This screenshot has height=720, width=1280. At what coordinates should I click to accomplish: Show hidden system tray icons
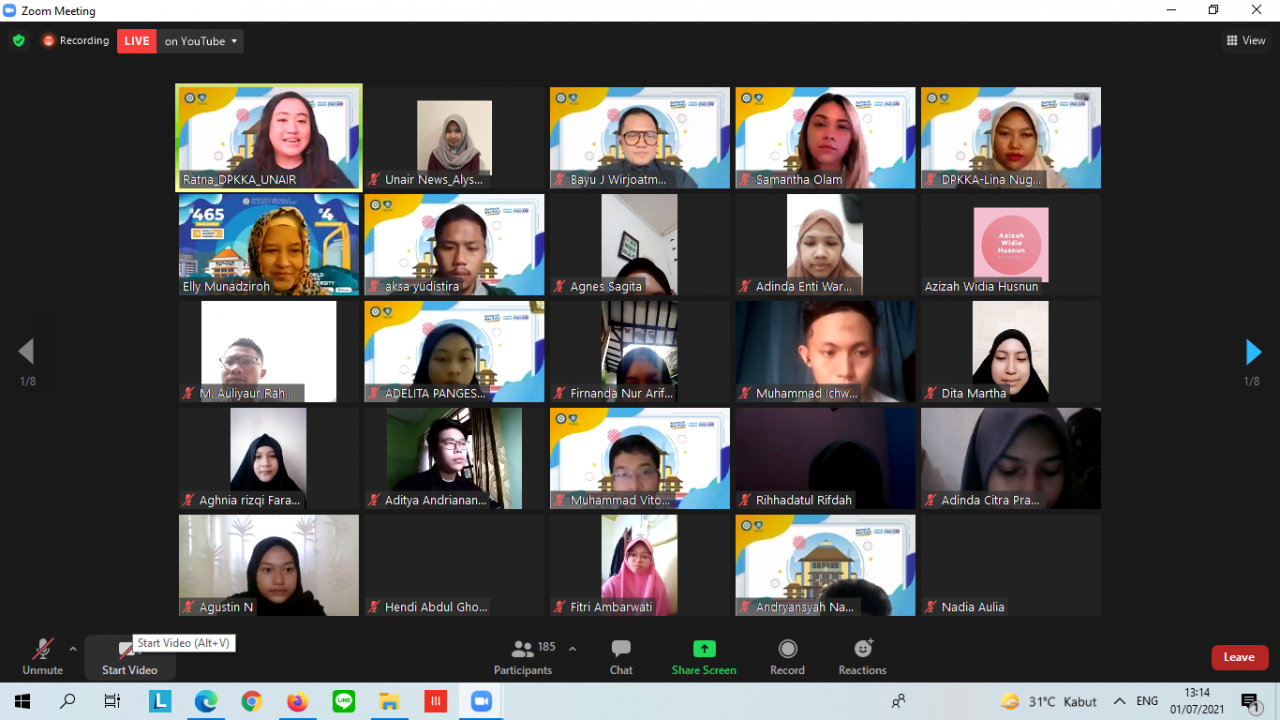[x=1119, y=702]
